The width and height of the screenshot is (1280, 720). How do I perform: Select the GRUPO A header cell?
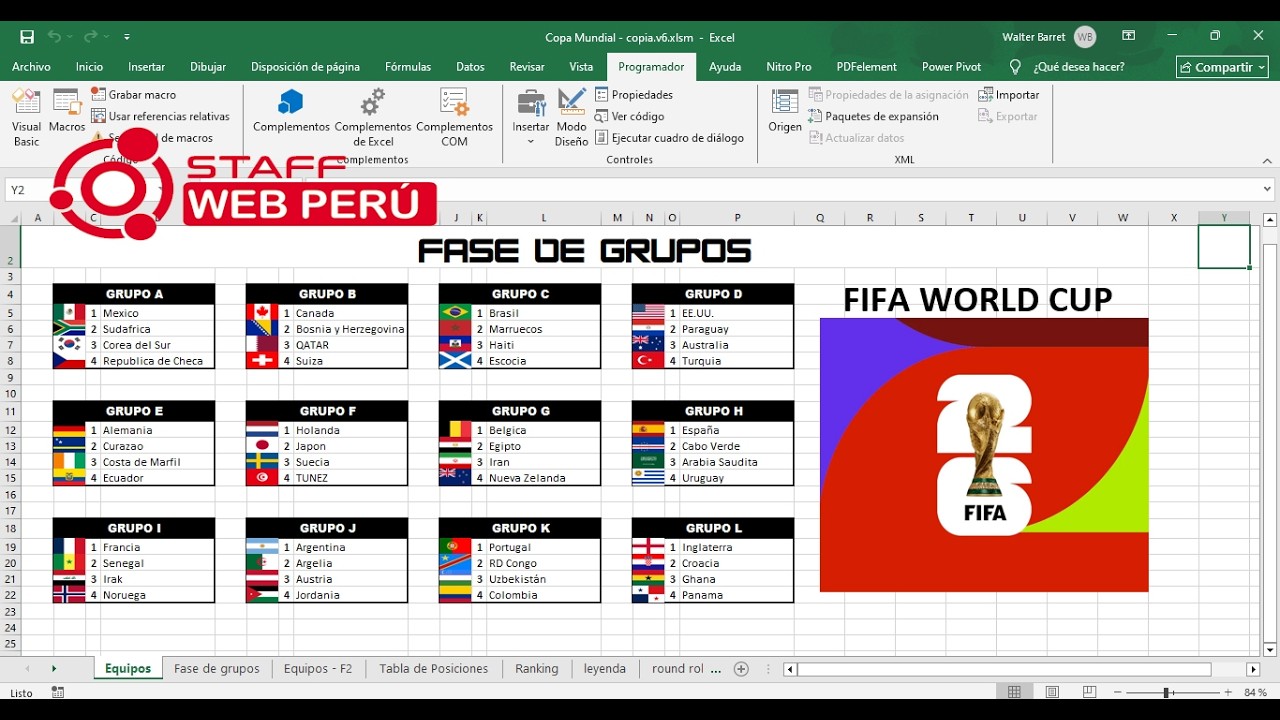click(x=134, y=294)
